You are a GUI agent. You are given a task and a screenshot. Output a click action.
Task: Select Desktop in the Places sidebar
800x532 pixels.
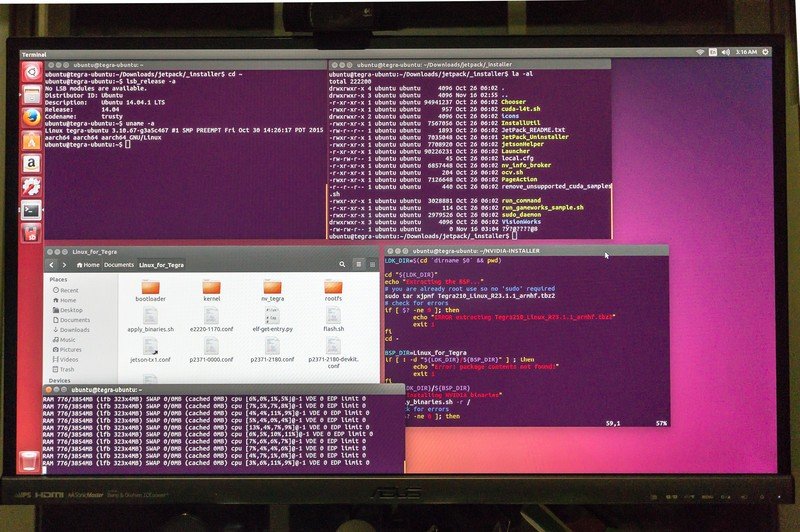(x=67, y=310)
